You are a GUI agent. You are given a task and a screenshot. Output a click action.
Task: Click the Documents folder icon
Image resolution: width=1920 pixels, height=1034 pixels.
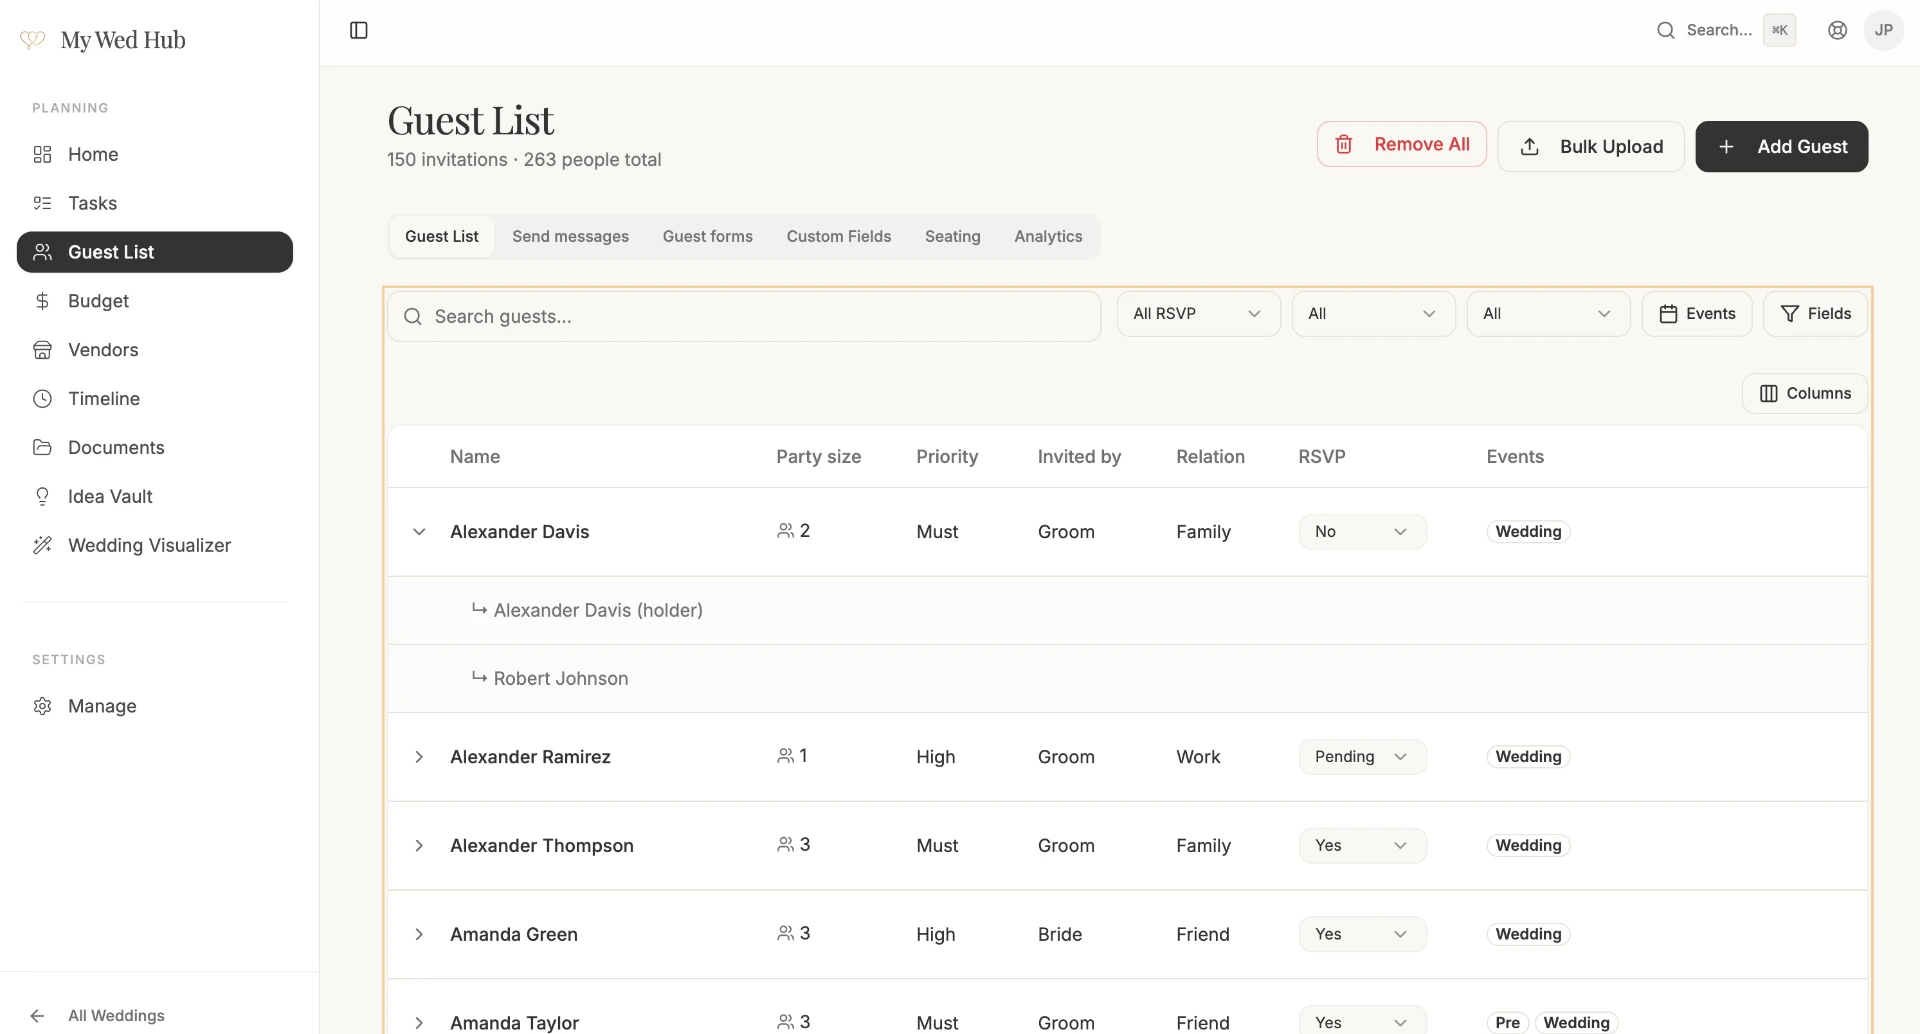coord(42,447)
